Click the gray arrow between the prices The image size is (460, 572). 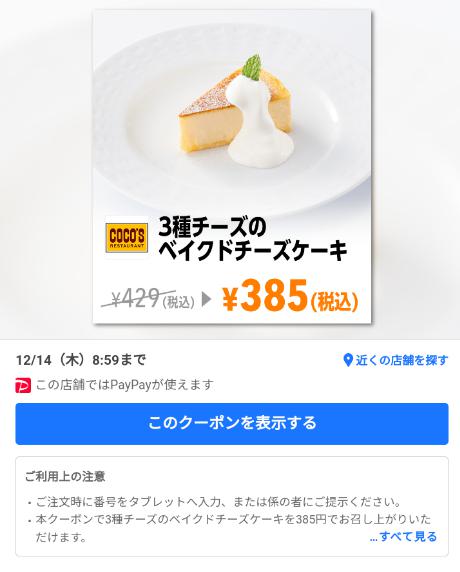pyautogui.click(x=206, y=299)
